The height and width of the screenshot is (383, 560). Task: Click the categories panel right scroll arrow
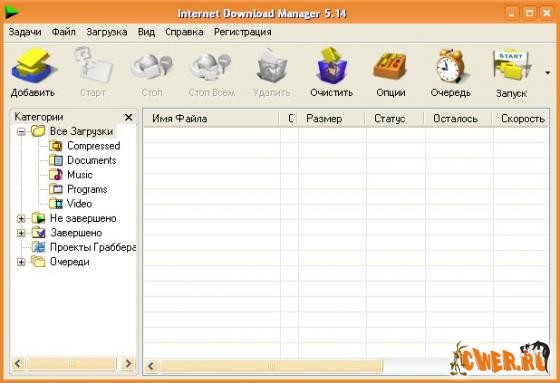click(x=128, y=364)
